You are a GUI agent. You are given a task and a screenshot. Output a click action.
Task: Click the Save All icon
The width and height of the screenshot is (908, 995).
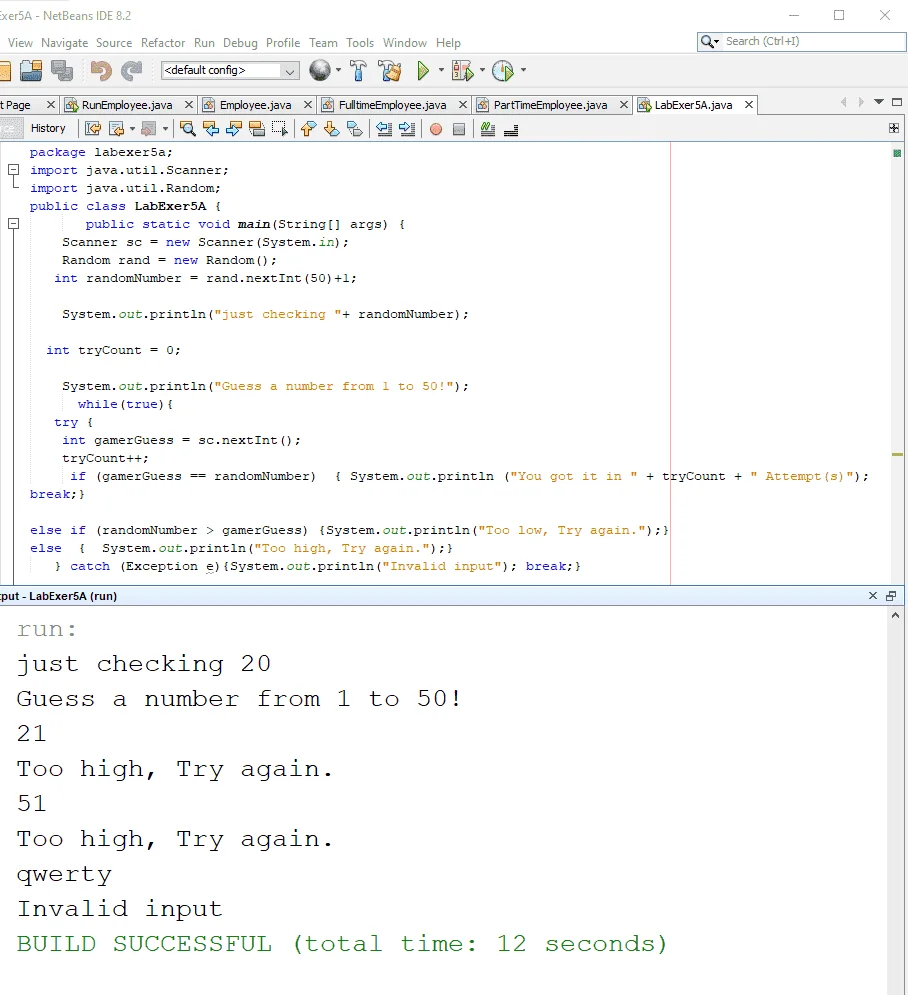pyautogui.click(x=62, y=70)
